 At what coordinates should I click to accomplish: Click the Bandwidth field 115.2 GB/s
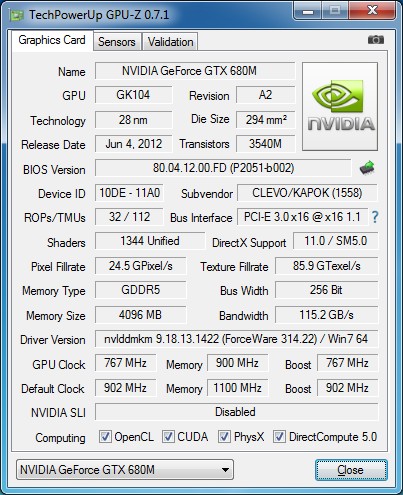click(327, 315)
